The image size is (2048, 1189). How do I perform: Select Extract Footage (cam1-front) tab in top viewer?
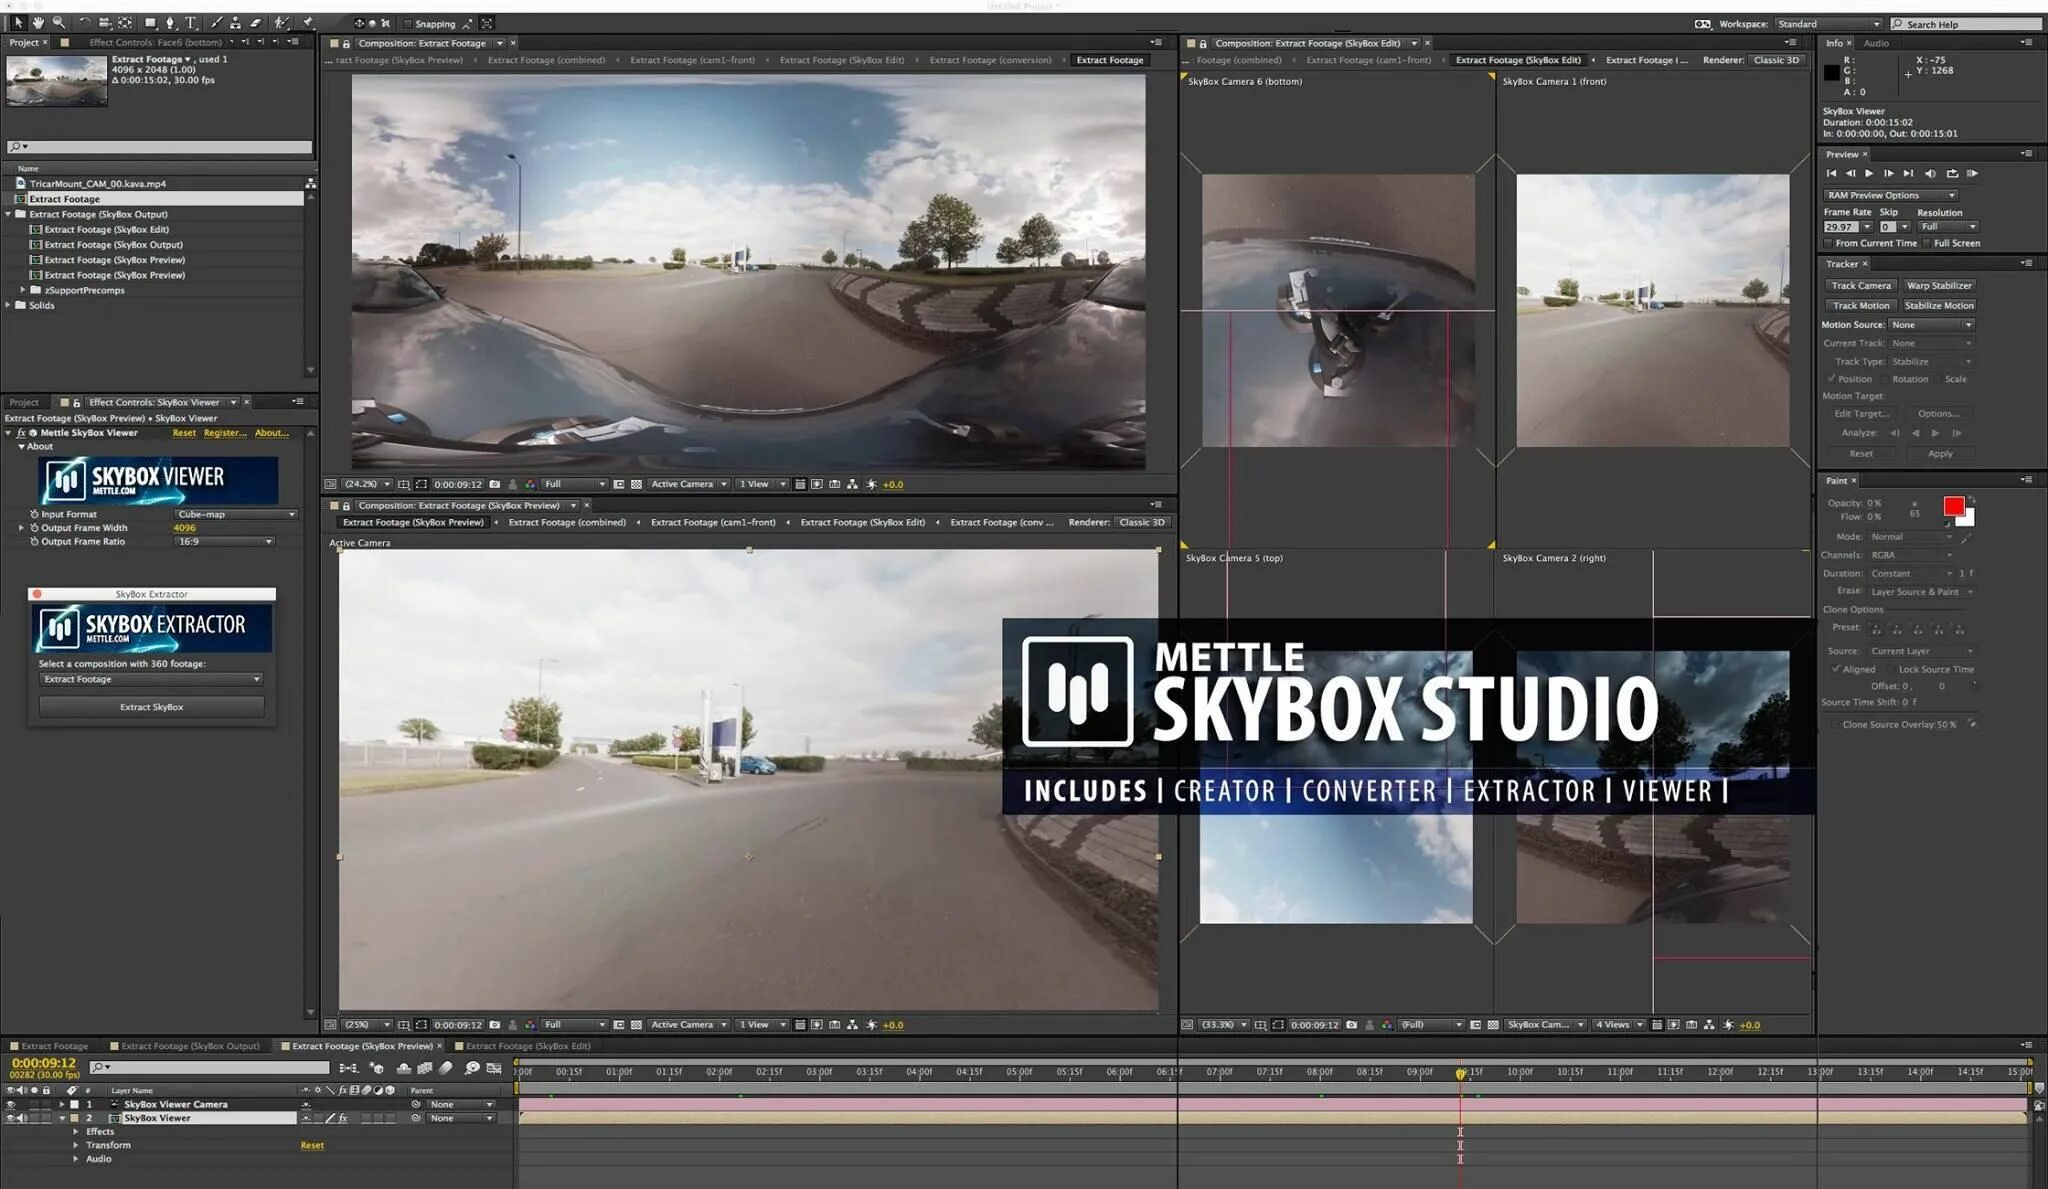pos(692,60)
